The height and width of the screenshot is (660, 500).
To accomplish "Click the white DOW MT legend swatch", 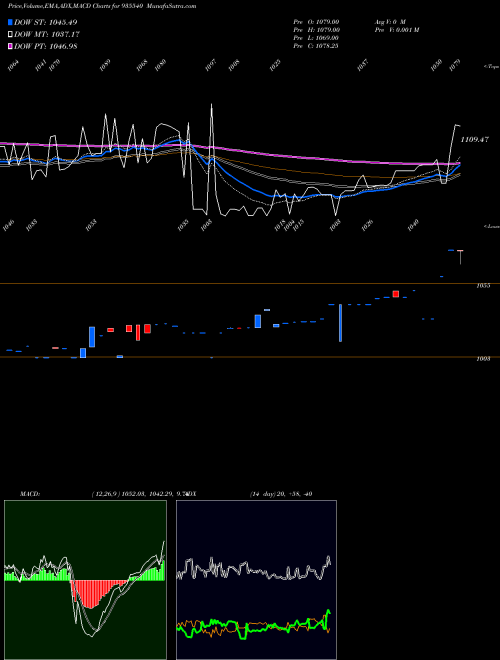I will point(10,34).
